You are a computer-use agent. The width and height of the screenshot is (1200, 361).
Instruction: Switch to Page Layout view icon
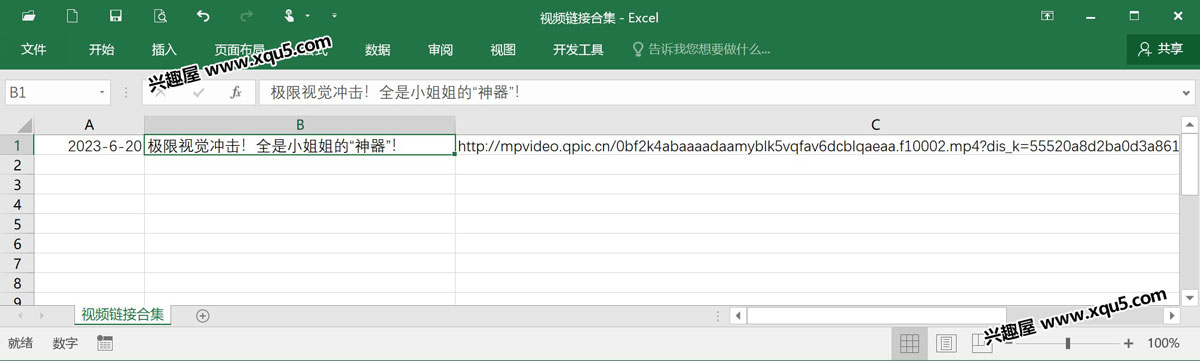point(945,343)
